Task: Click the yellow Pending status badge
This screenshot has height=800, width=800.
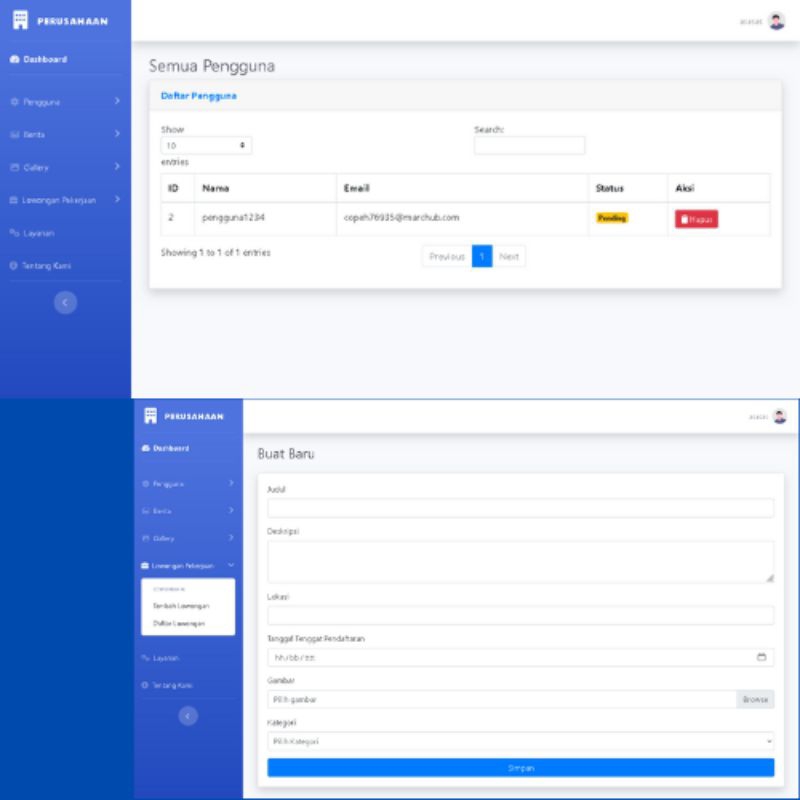Action: coord(612,218)
